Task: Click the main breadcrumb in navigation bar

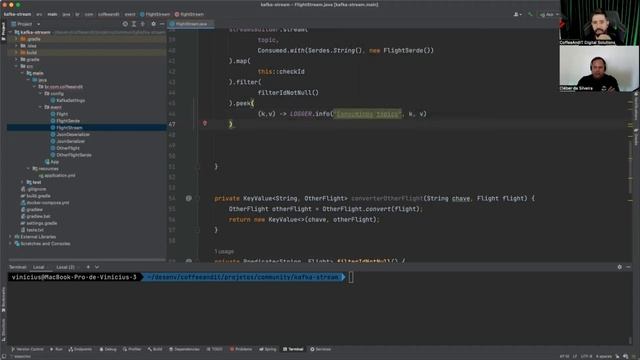Action: 52,14
